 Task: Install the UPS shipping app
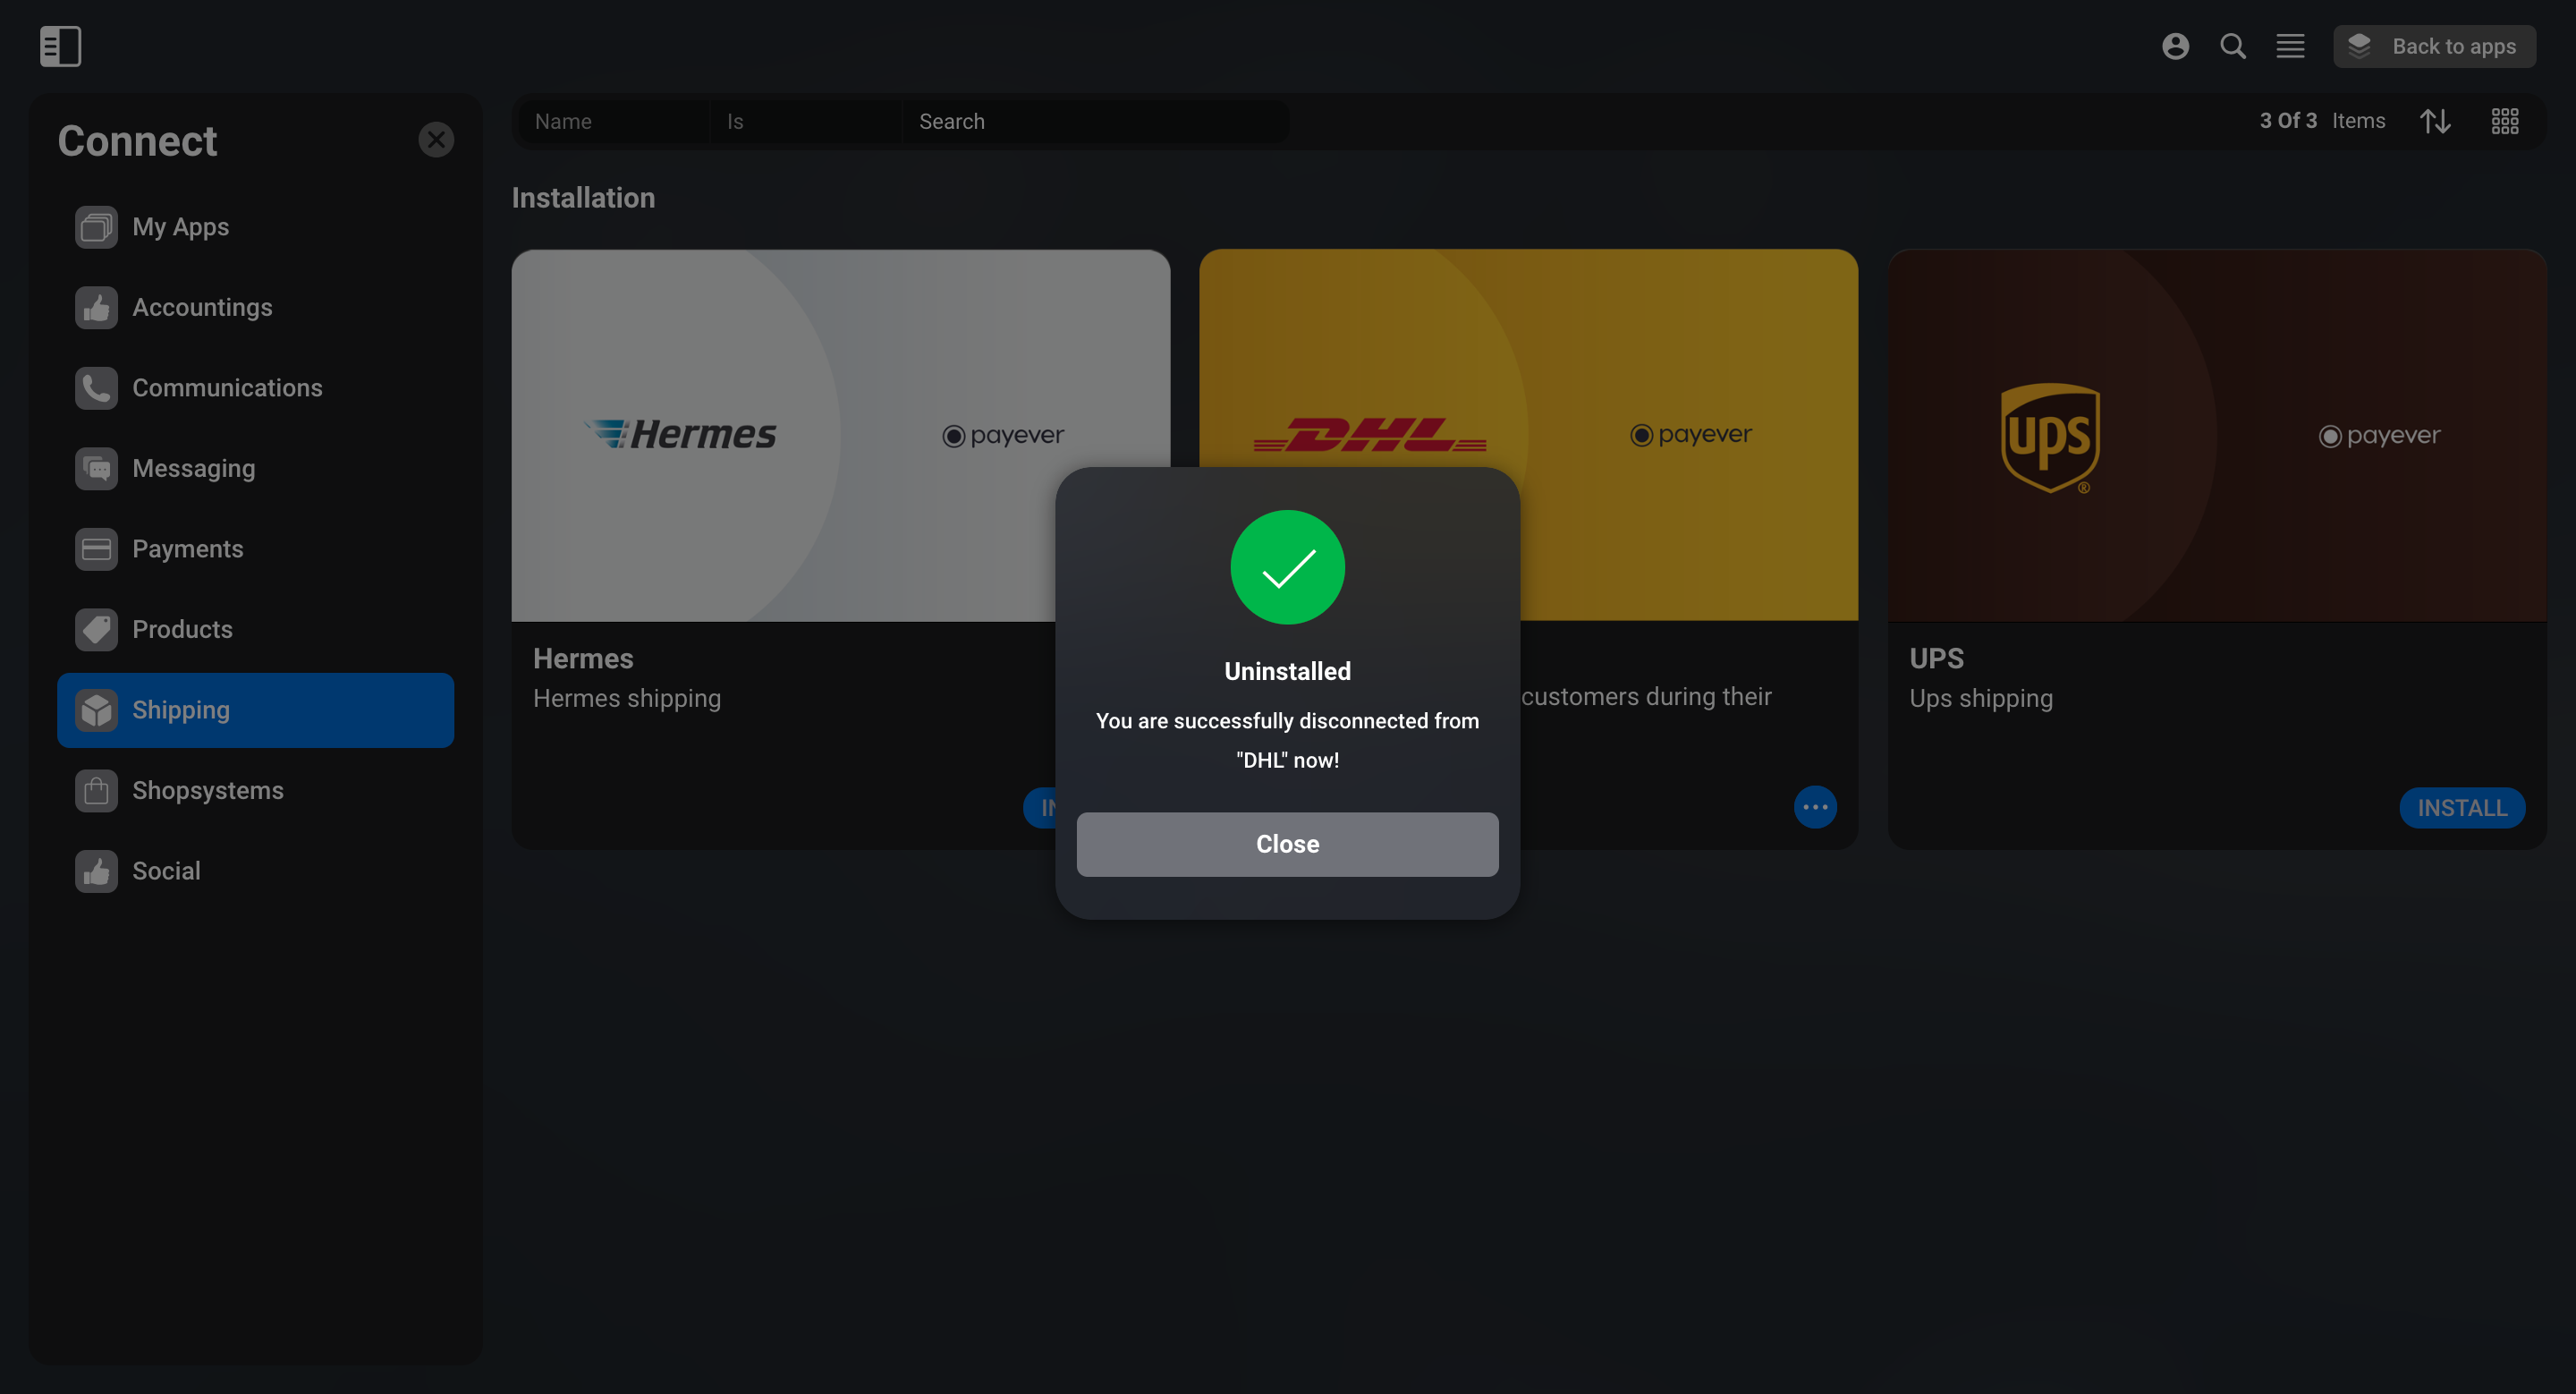(2462, 807)
